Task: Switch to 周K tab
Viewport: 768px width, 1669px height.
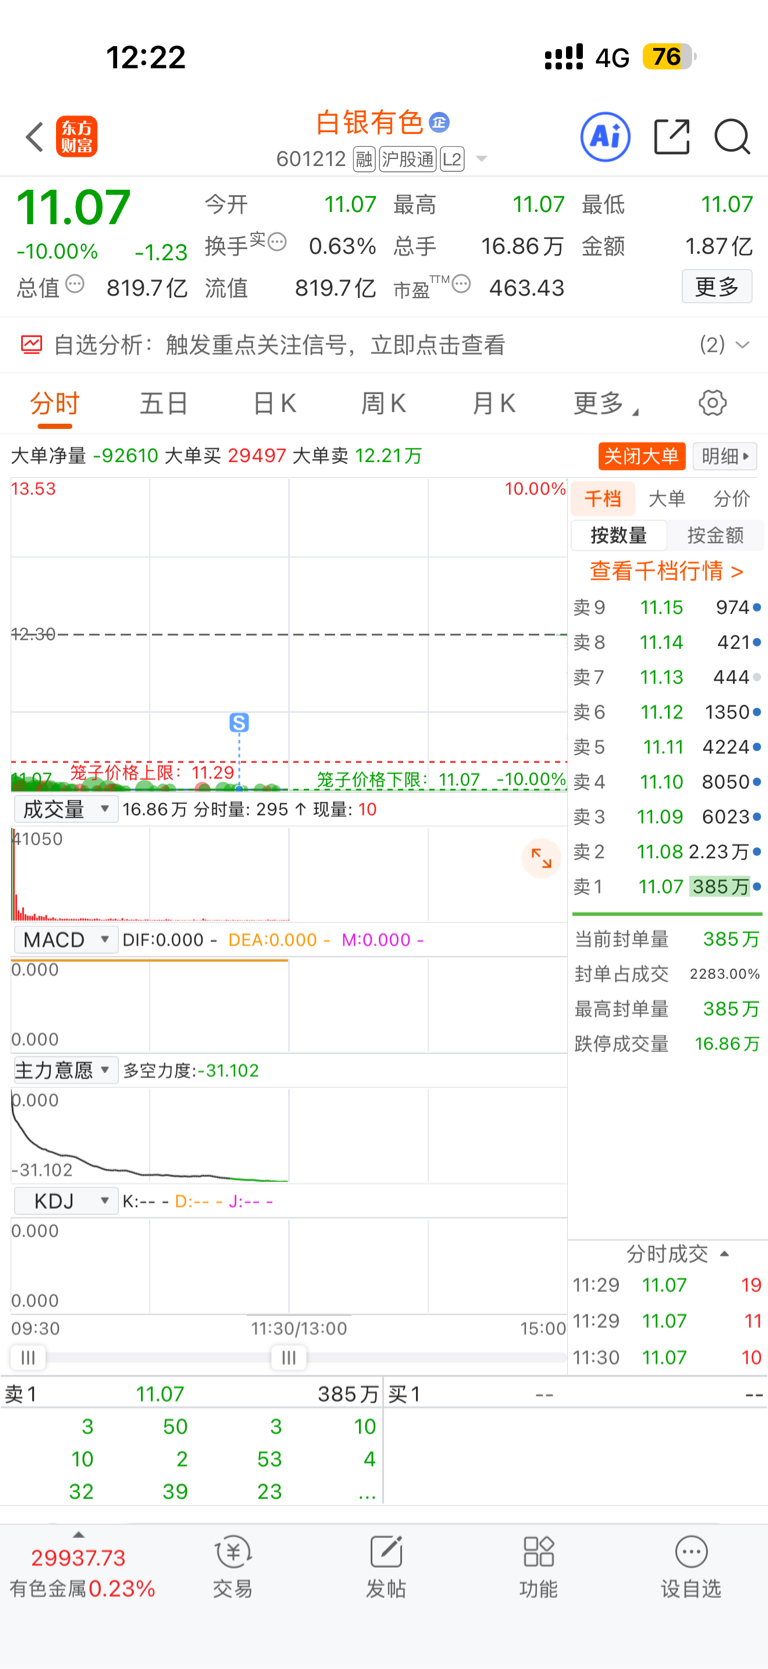Action: tap(384, 404)
